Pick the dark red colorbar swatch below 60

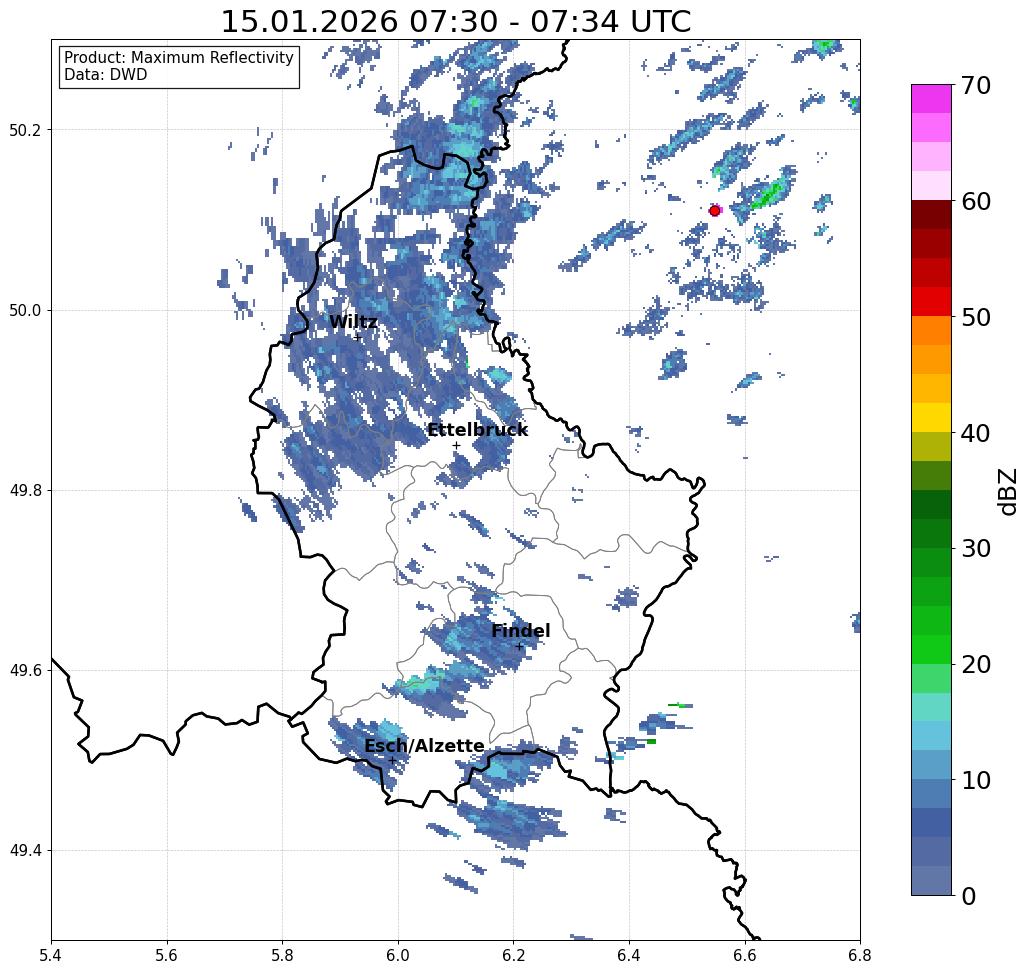(931, 215)
